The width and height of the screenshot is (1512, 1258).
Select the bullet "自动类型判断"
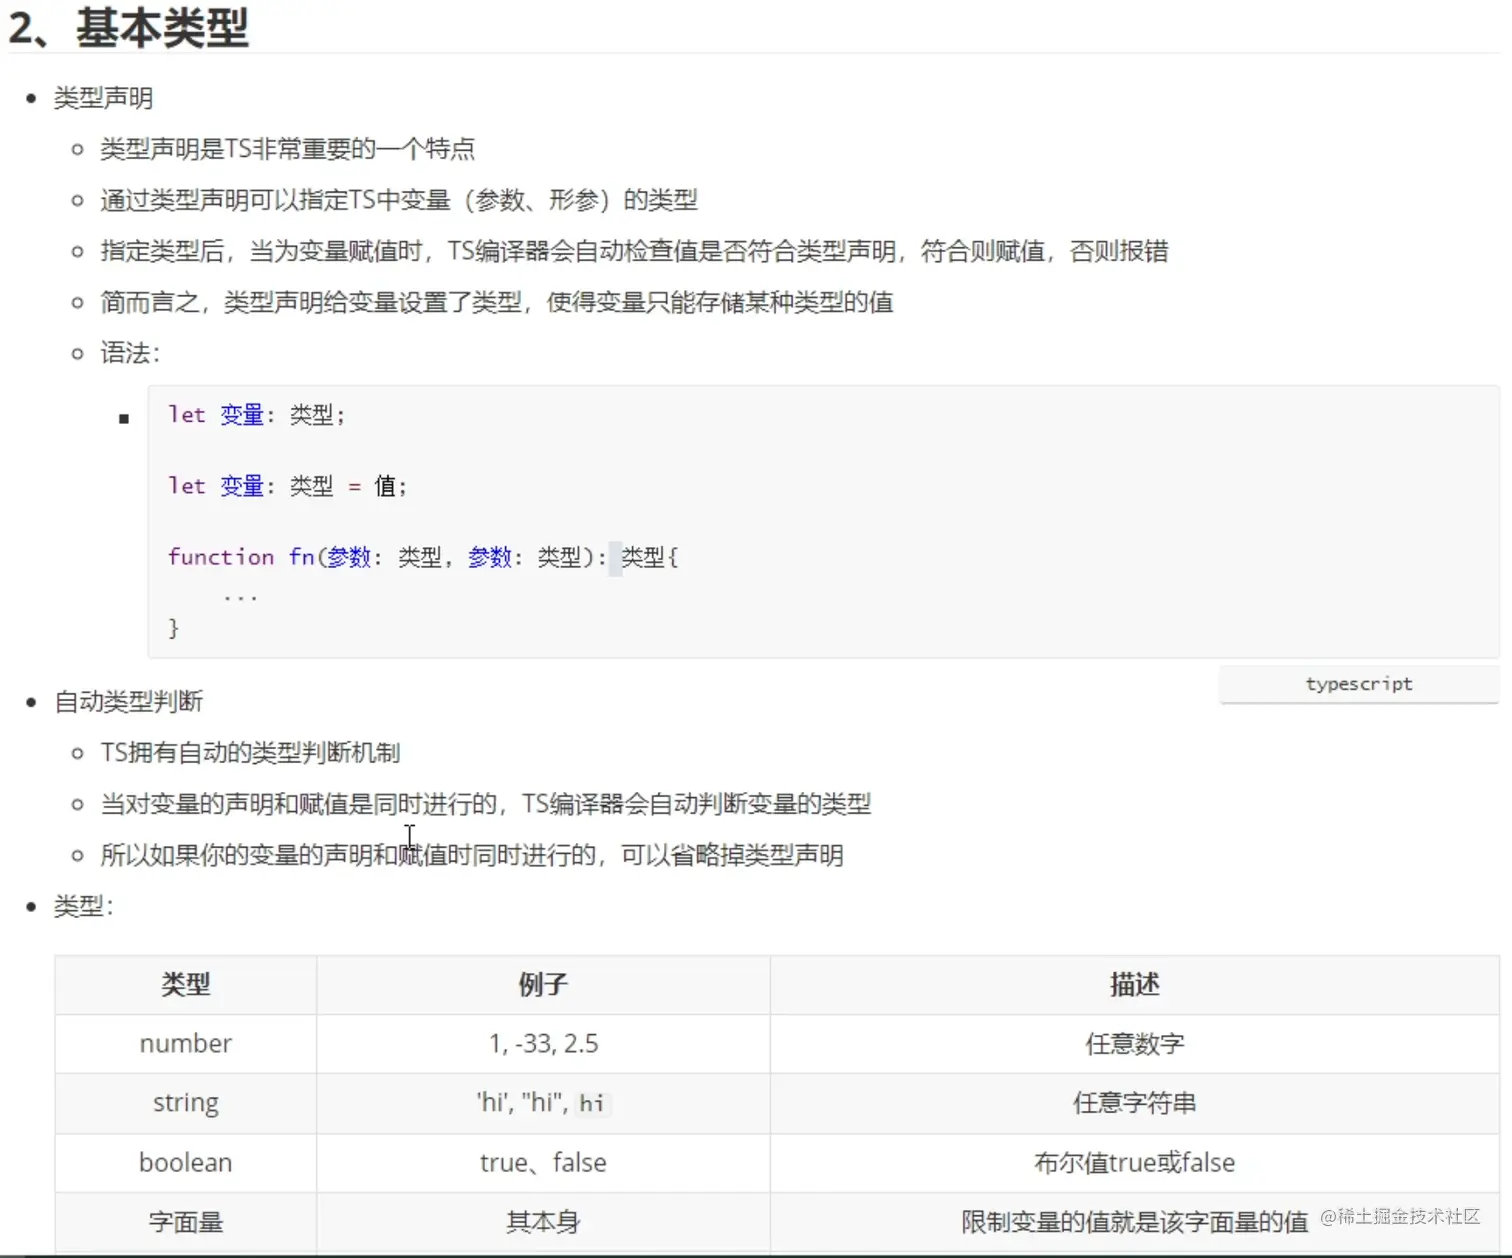click(x=128, y=702)
